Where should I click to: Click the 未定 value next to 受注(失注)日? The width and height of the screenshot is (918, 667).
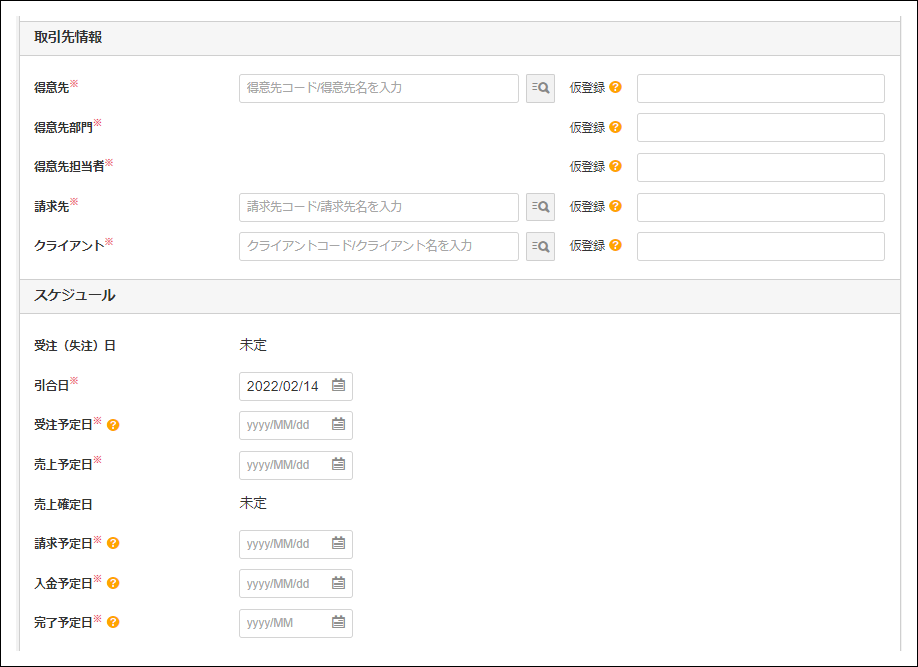pos(253,346)
